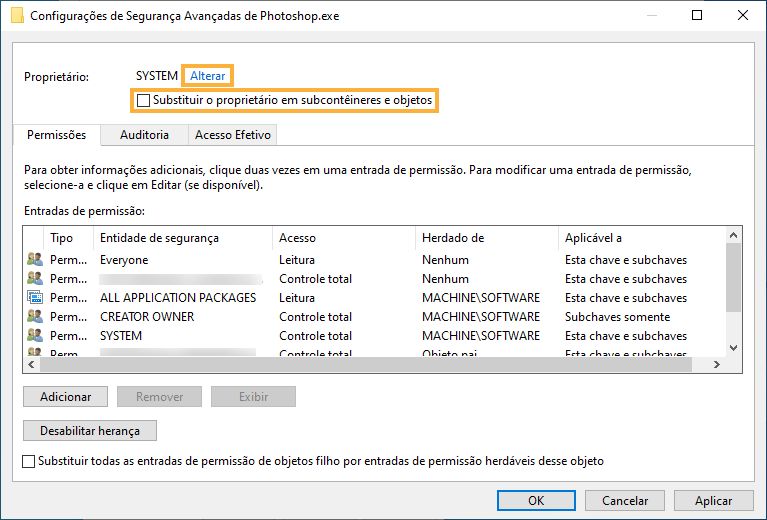Viewport: 767px width, 520px height.
Task: Click the Remover button
Action: click(159, 397)
